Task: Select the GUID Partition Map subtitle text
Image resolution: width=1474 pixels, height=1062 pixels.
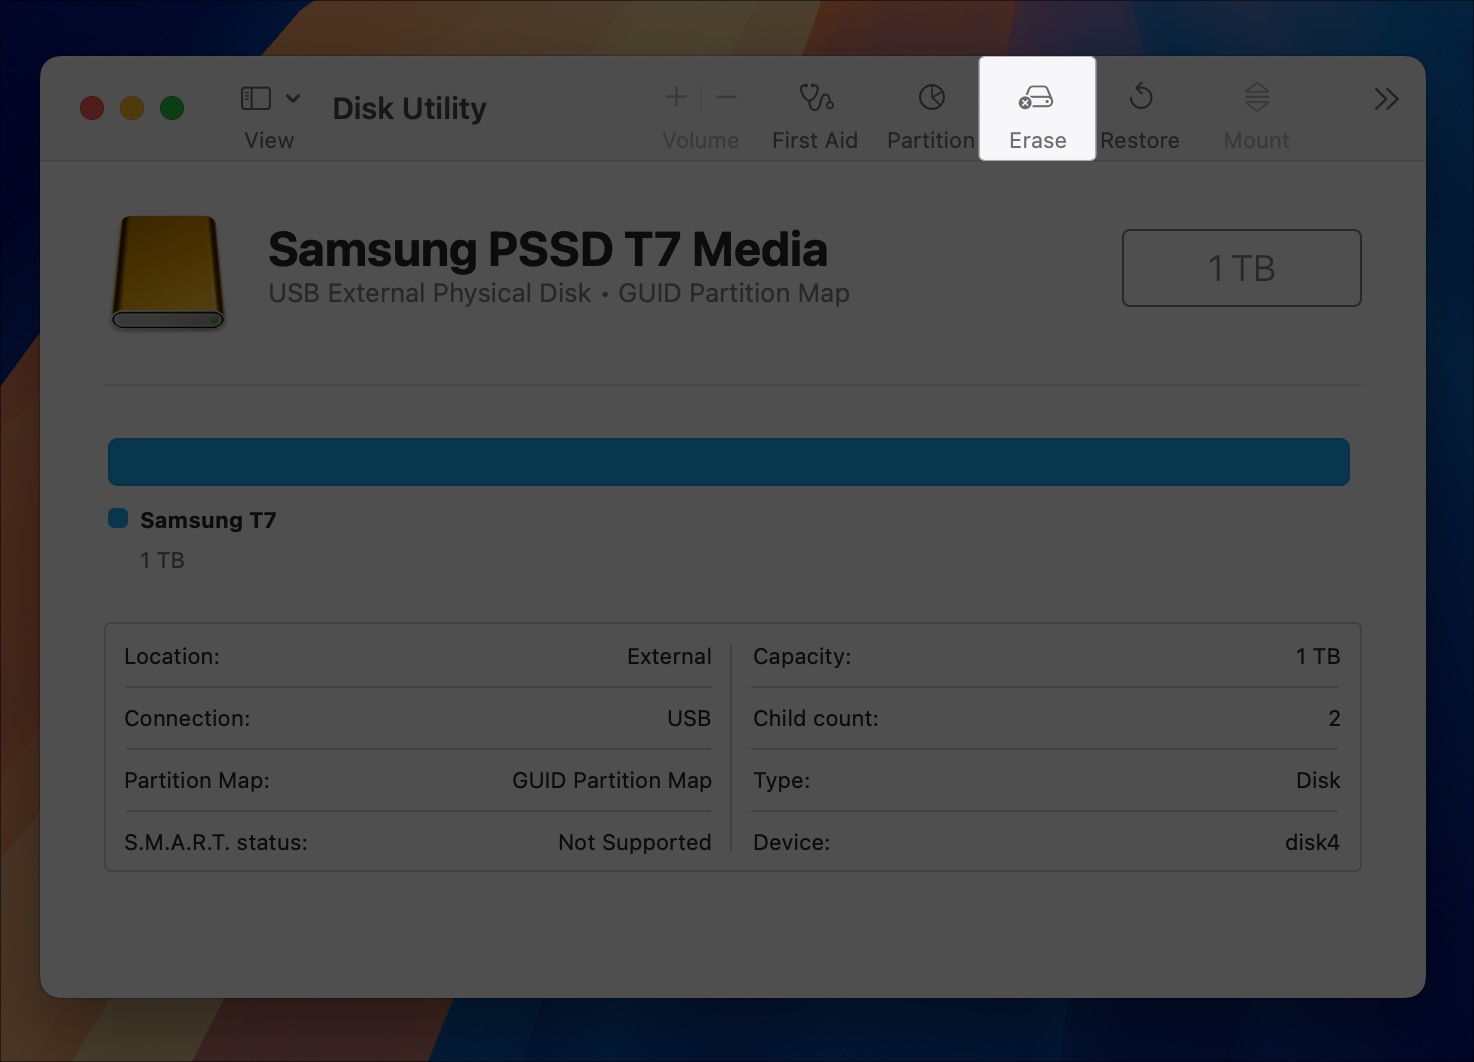Action: coord(734,293)
